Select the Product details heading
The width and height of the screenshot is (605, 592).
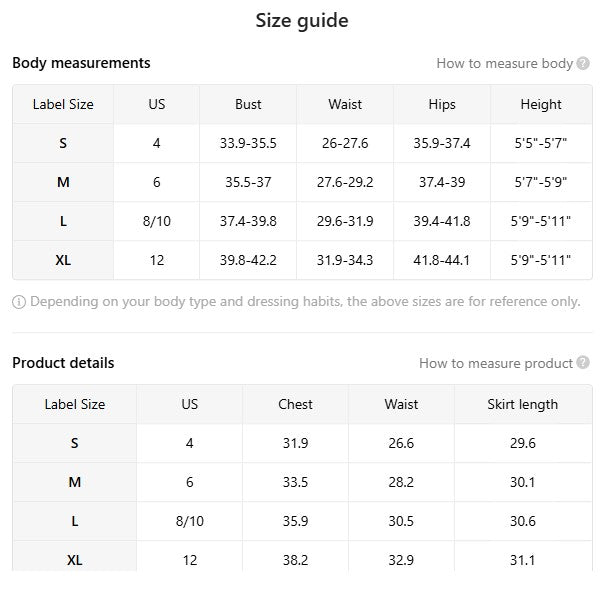(63, 363)
